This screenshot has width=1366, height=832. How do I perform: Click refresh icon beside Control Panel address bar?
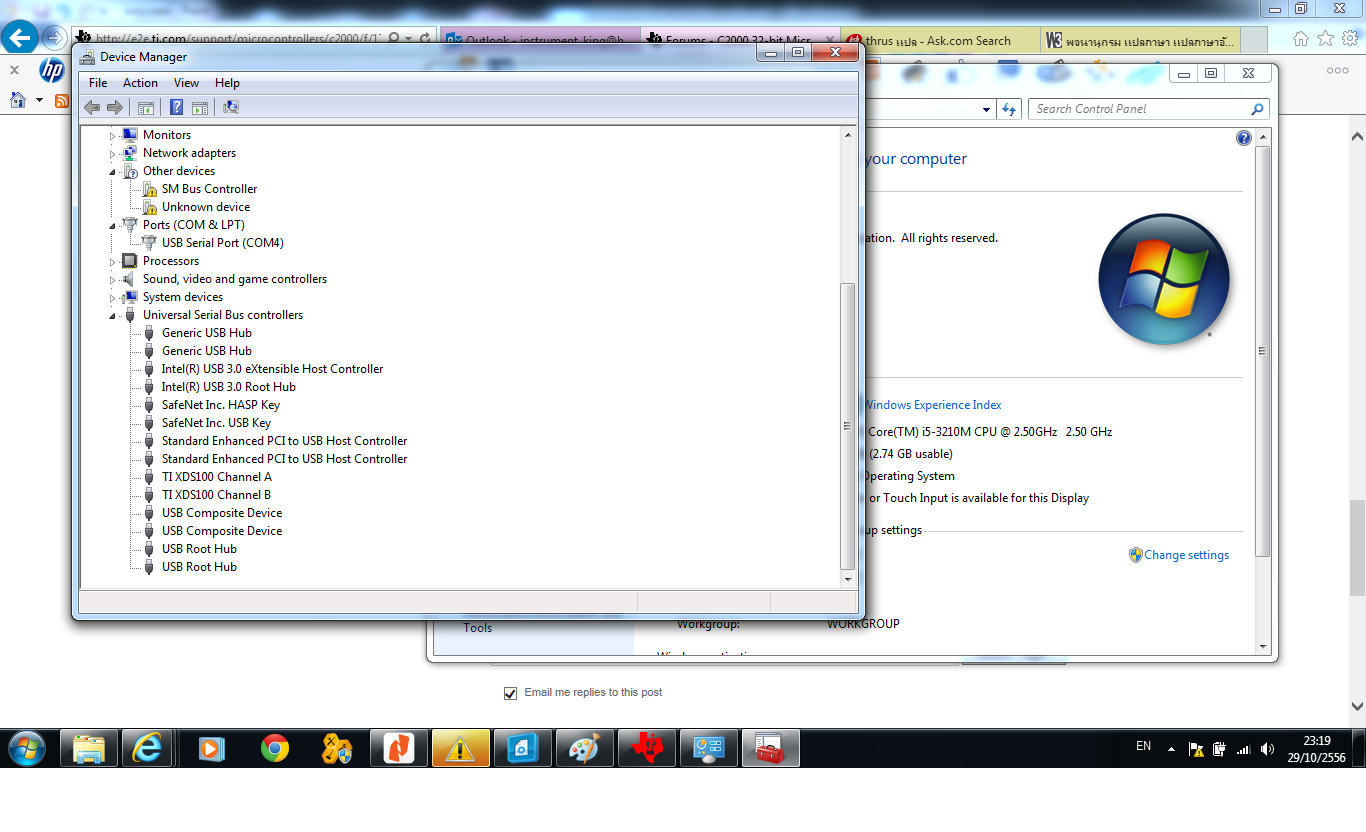[1009, 109]
